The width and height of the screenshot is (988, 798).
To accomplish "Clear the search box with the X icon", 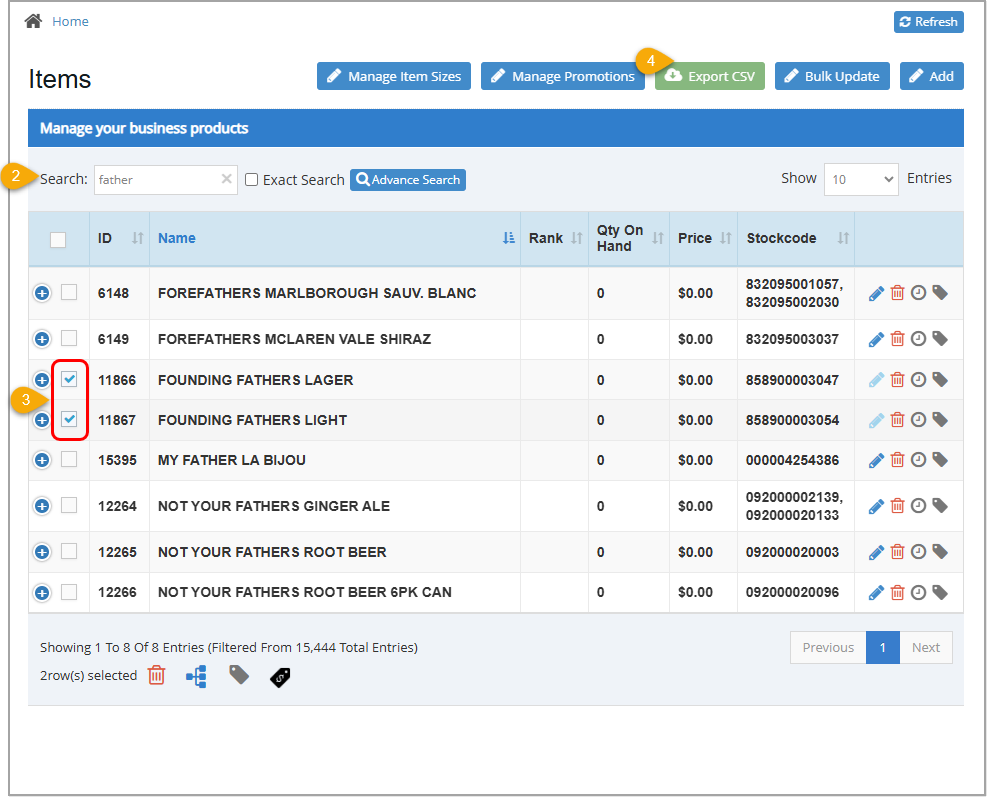I will click(226, 179).
